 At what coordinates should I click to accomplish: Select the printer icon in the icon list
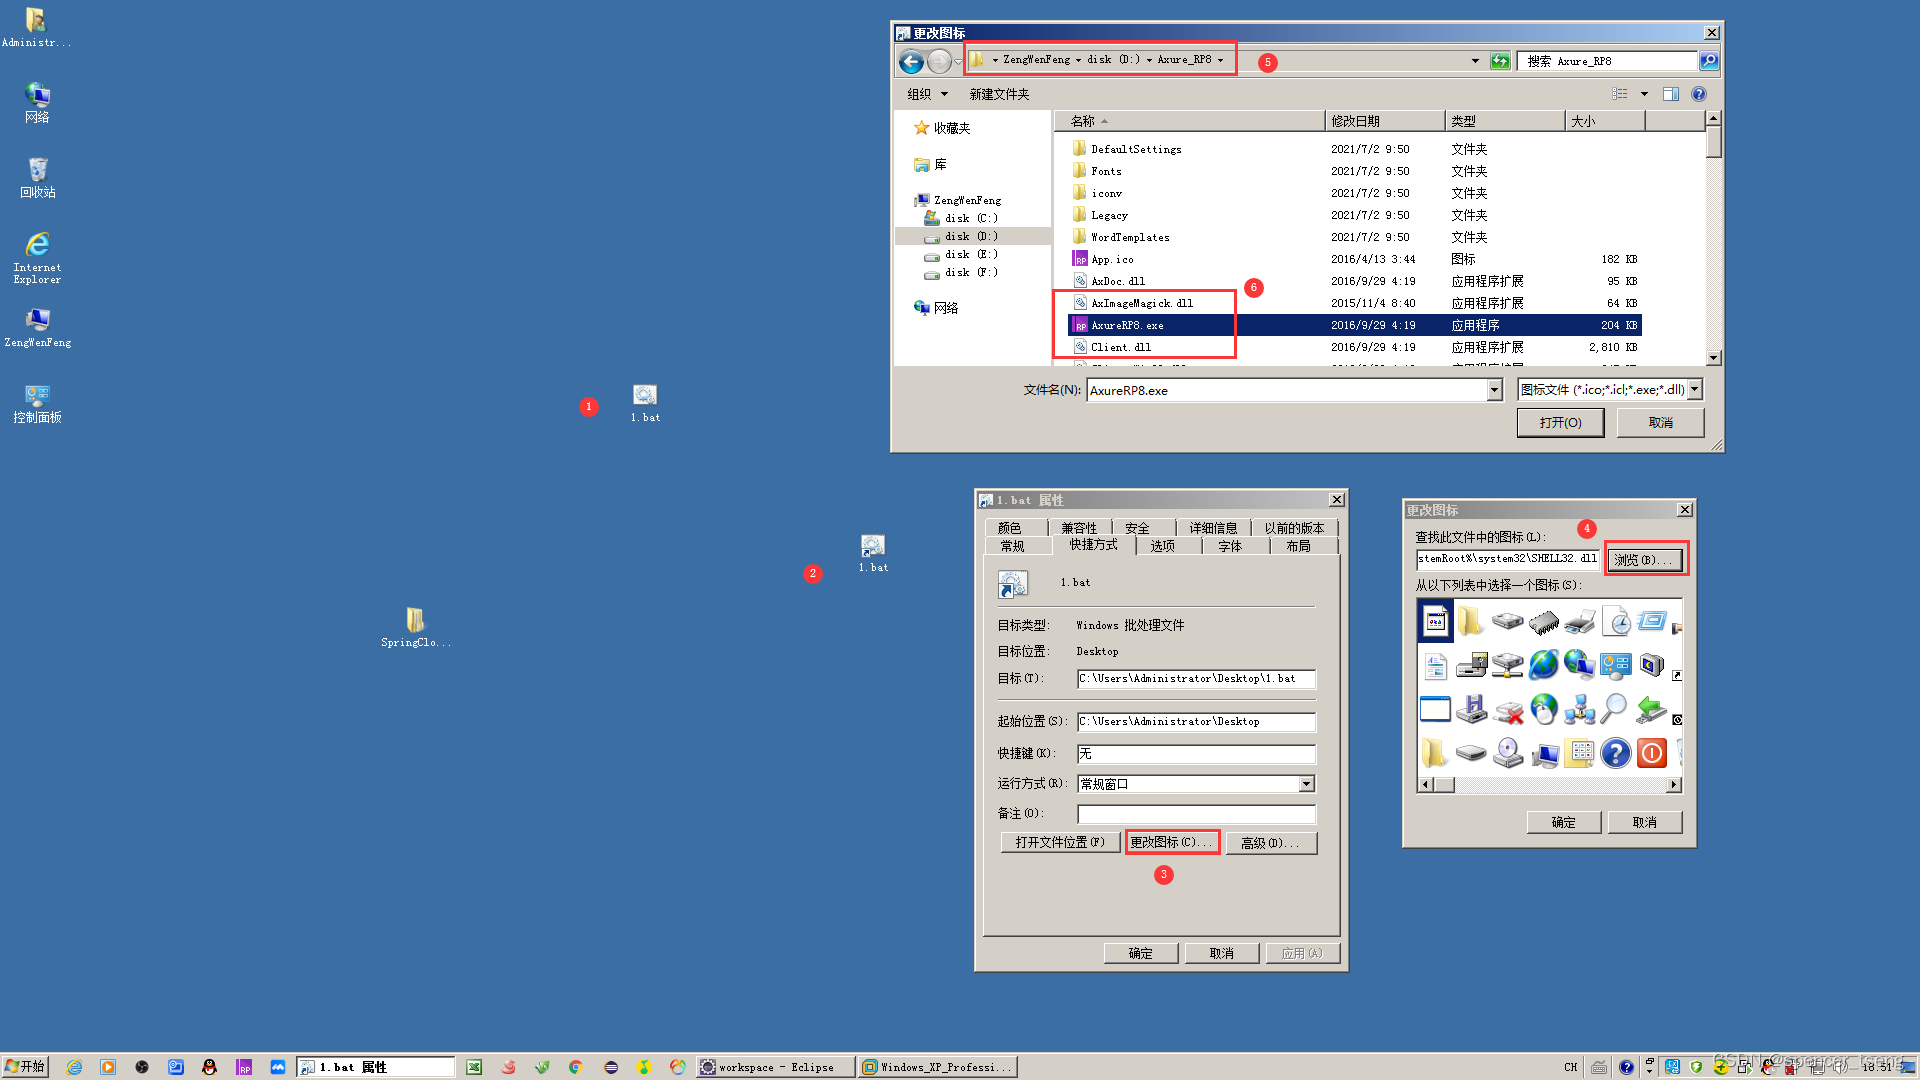point(1579,621)
